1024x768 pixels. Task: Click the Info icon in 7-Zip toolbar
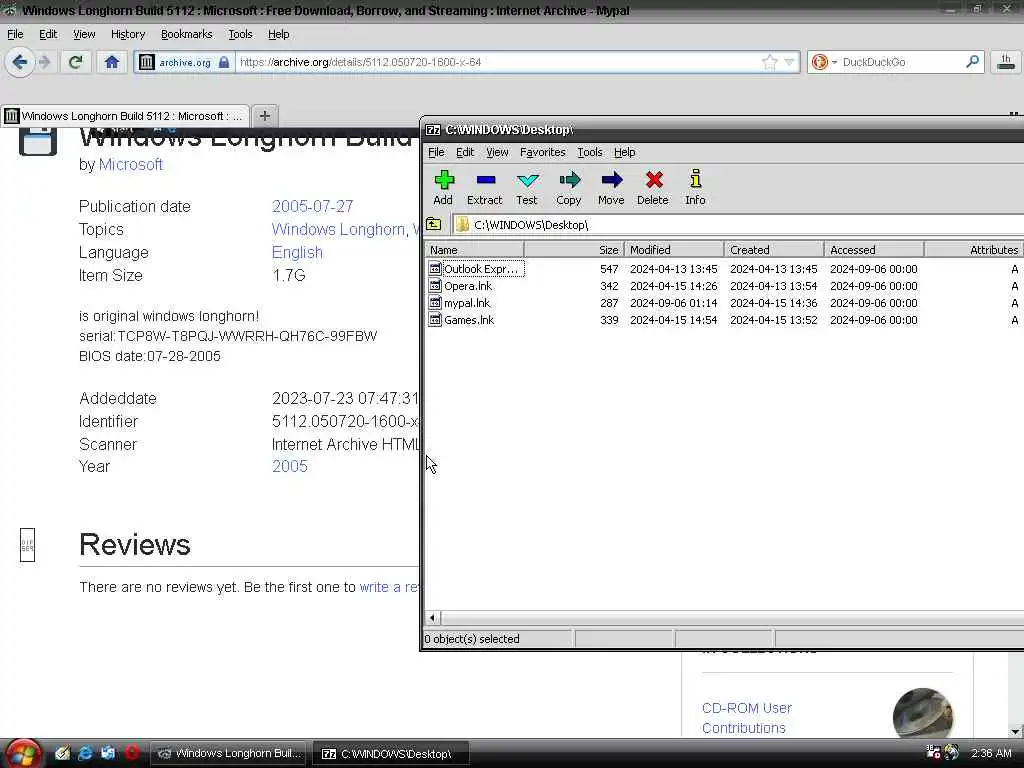695,187
